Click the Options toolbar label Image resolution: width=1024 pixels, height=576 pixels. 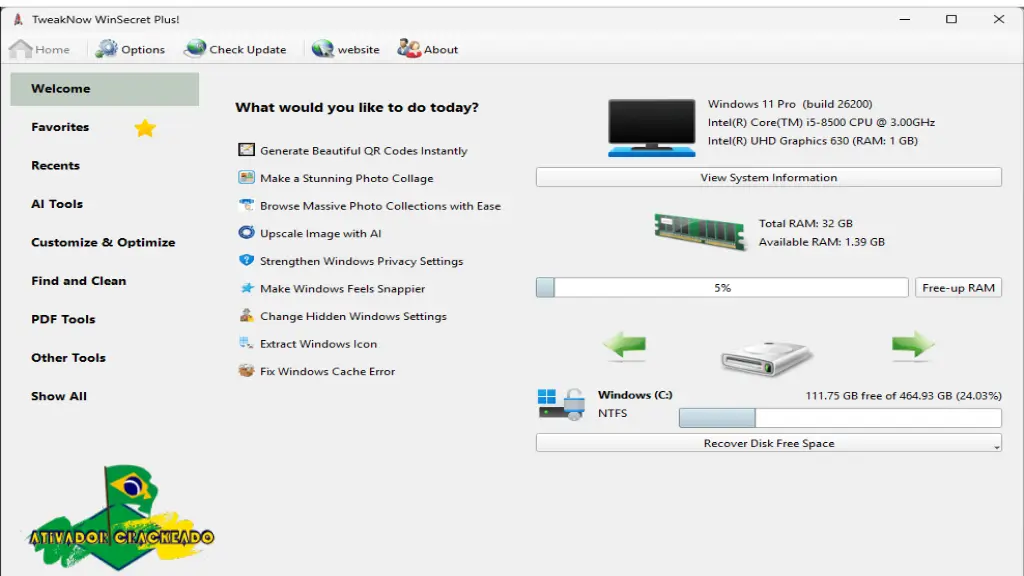pos(143,50)
